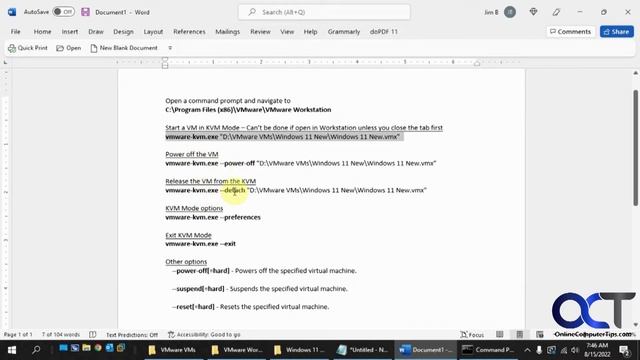Screen dimensions: 640x360
Task: Click the vertical scrollbar thumb
Action: click(636, 147)
